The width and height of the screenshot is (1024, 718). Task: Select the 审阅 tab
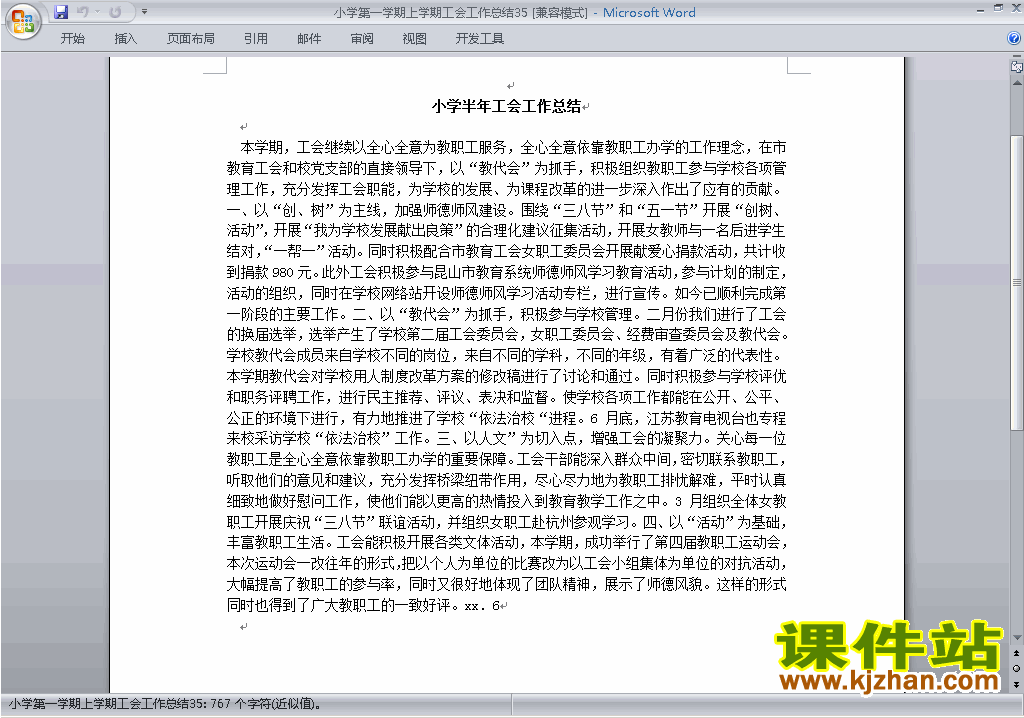click(x=362, y=39)
